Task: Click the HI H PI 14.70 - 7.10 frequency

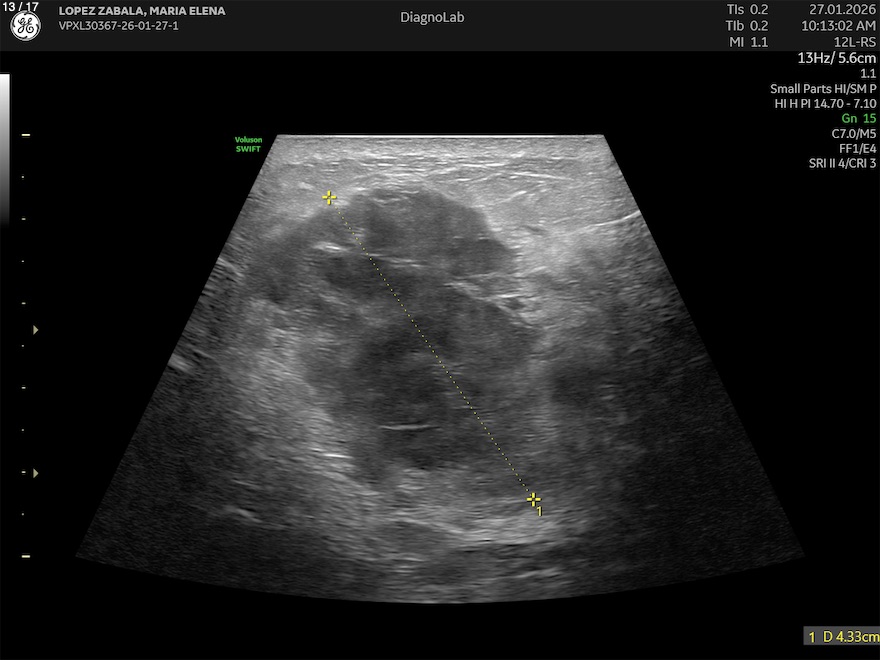Action: 825,103
